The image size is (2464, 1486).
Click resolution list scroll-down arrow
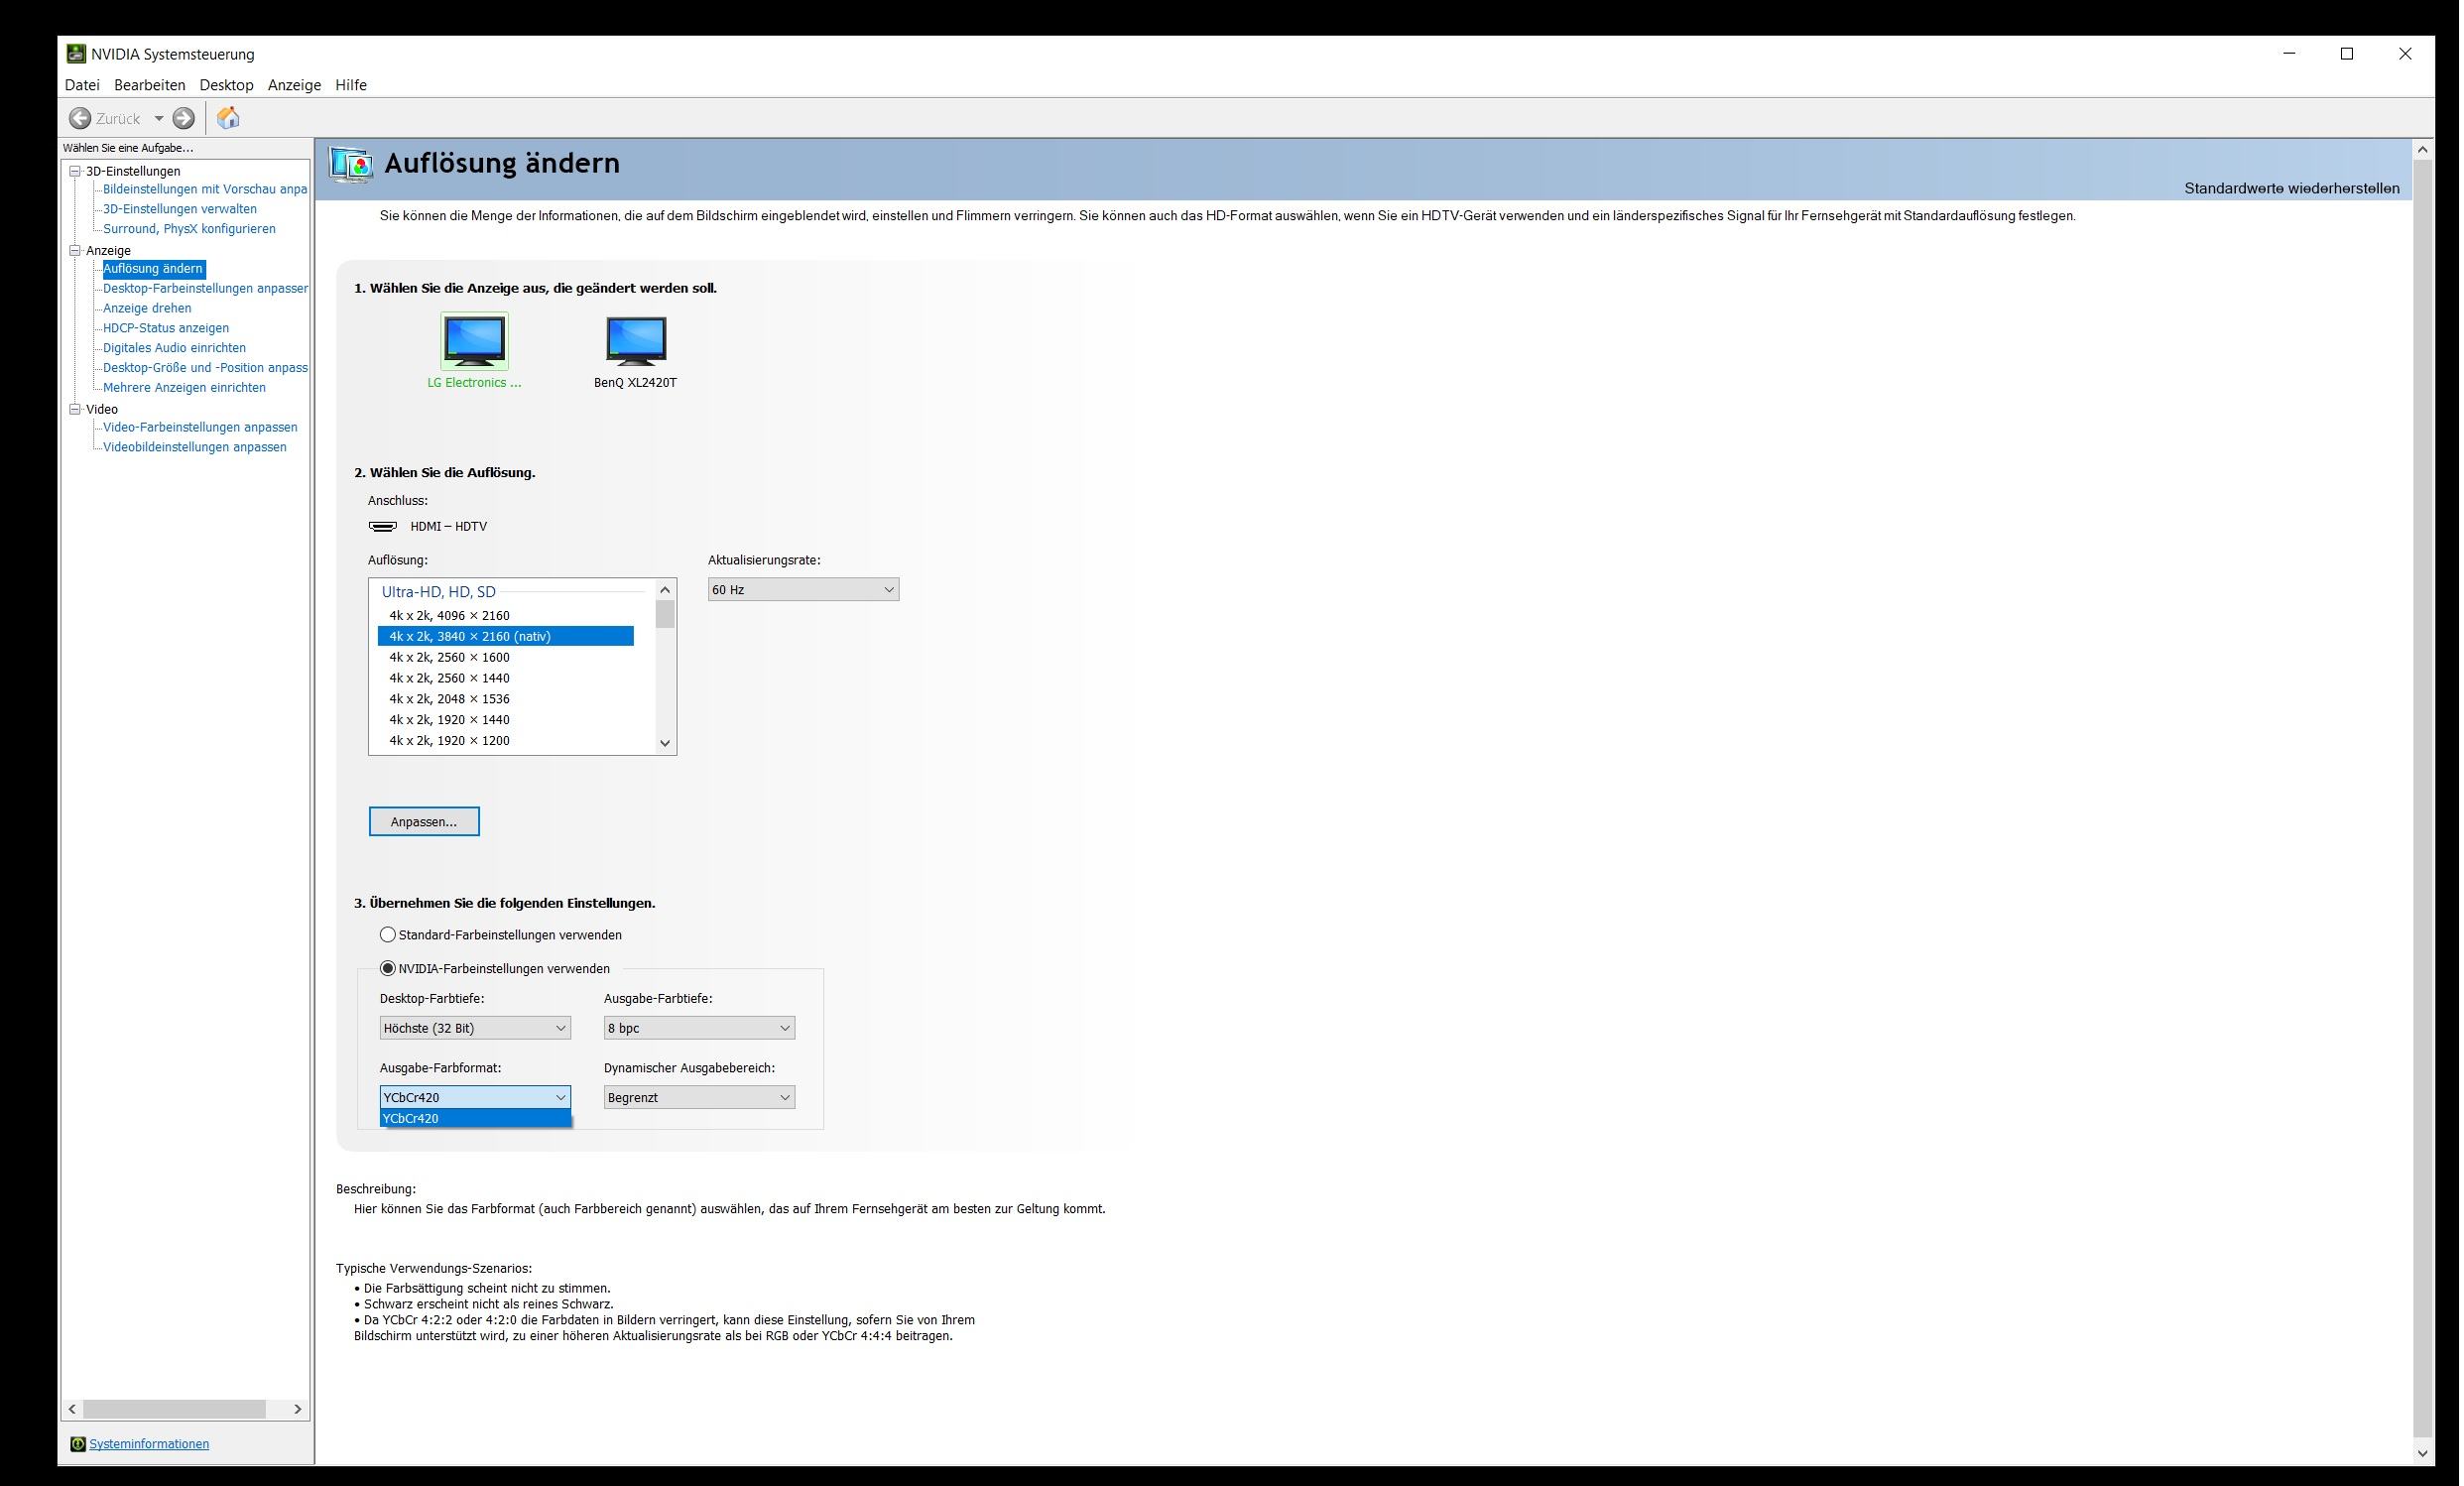666,743
